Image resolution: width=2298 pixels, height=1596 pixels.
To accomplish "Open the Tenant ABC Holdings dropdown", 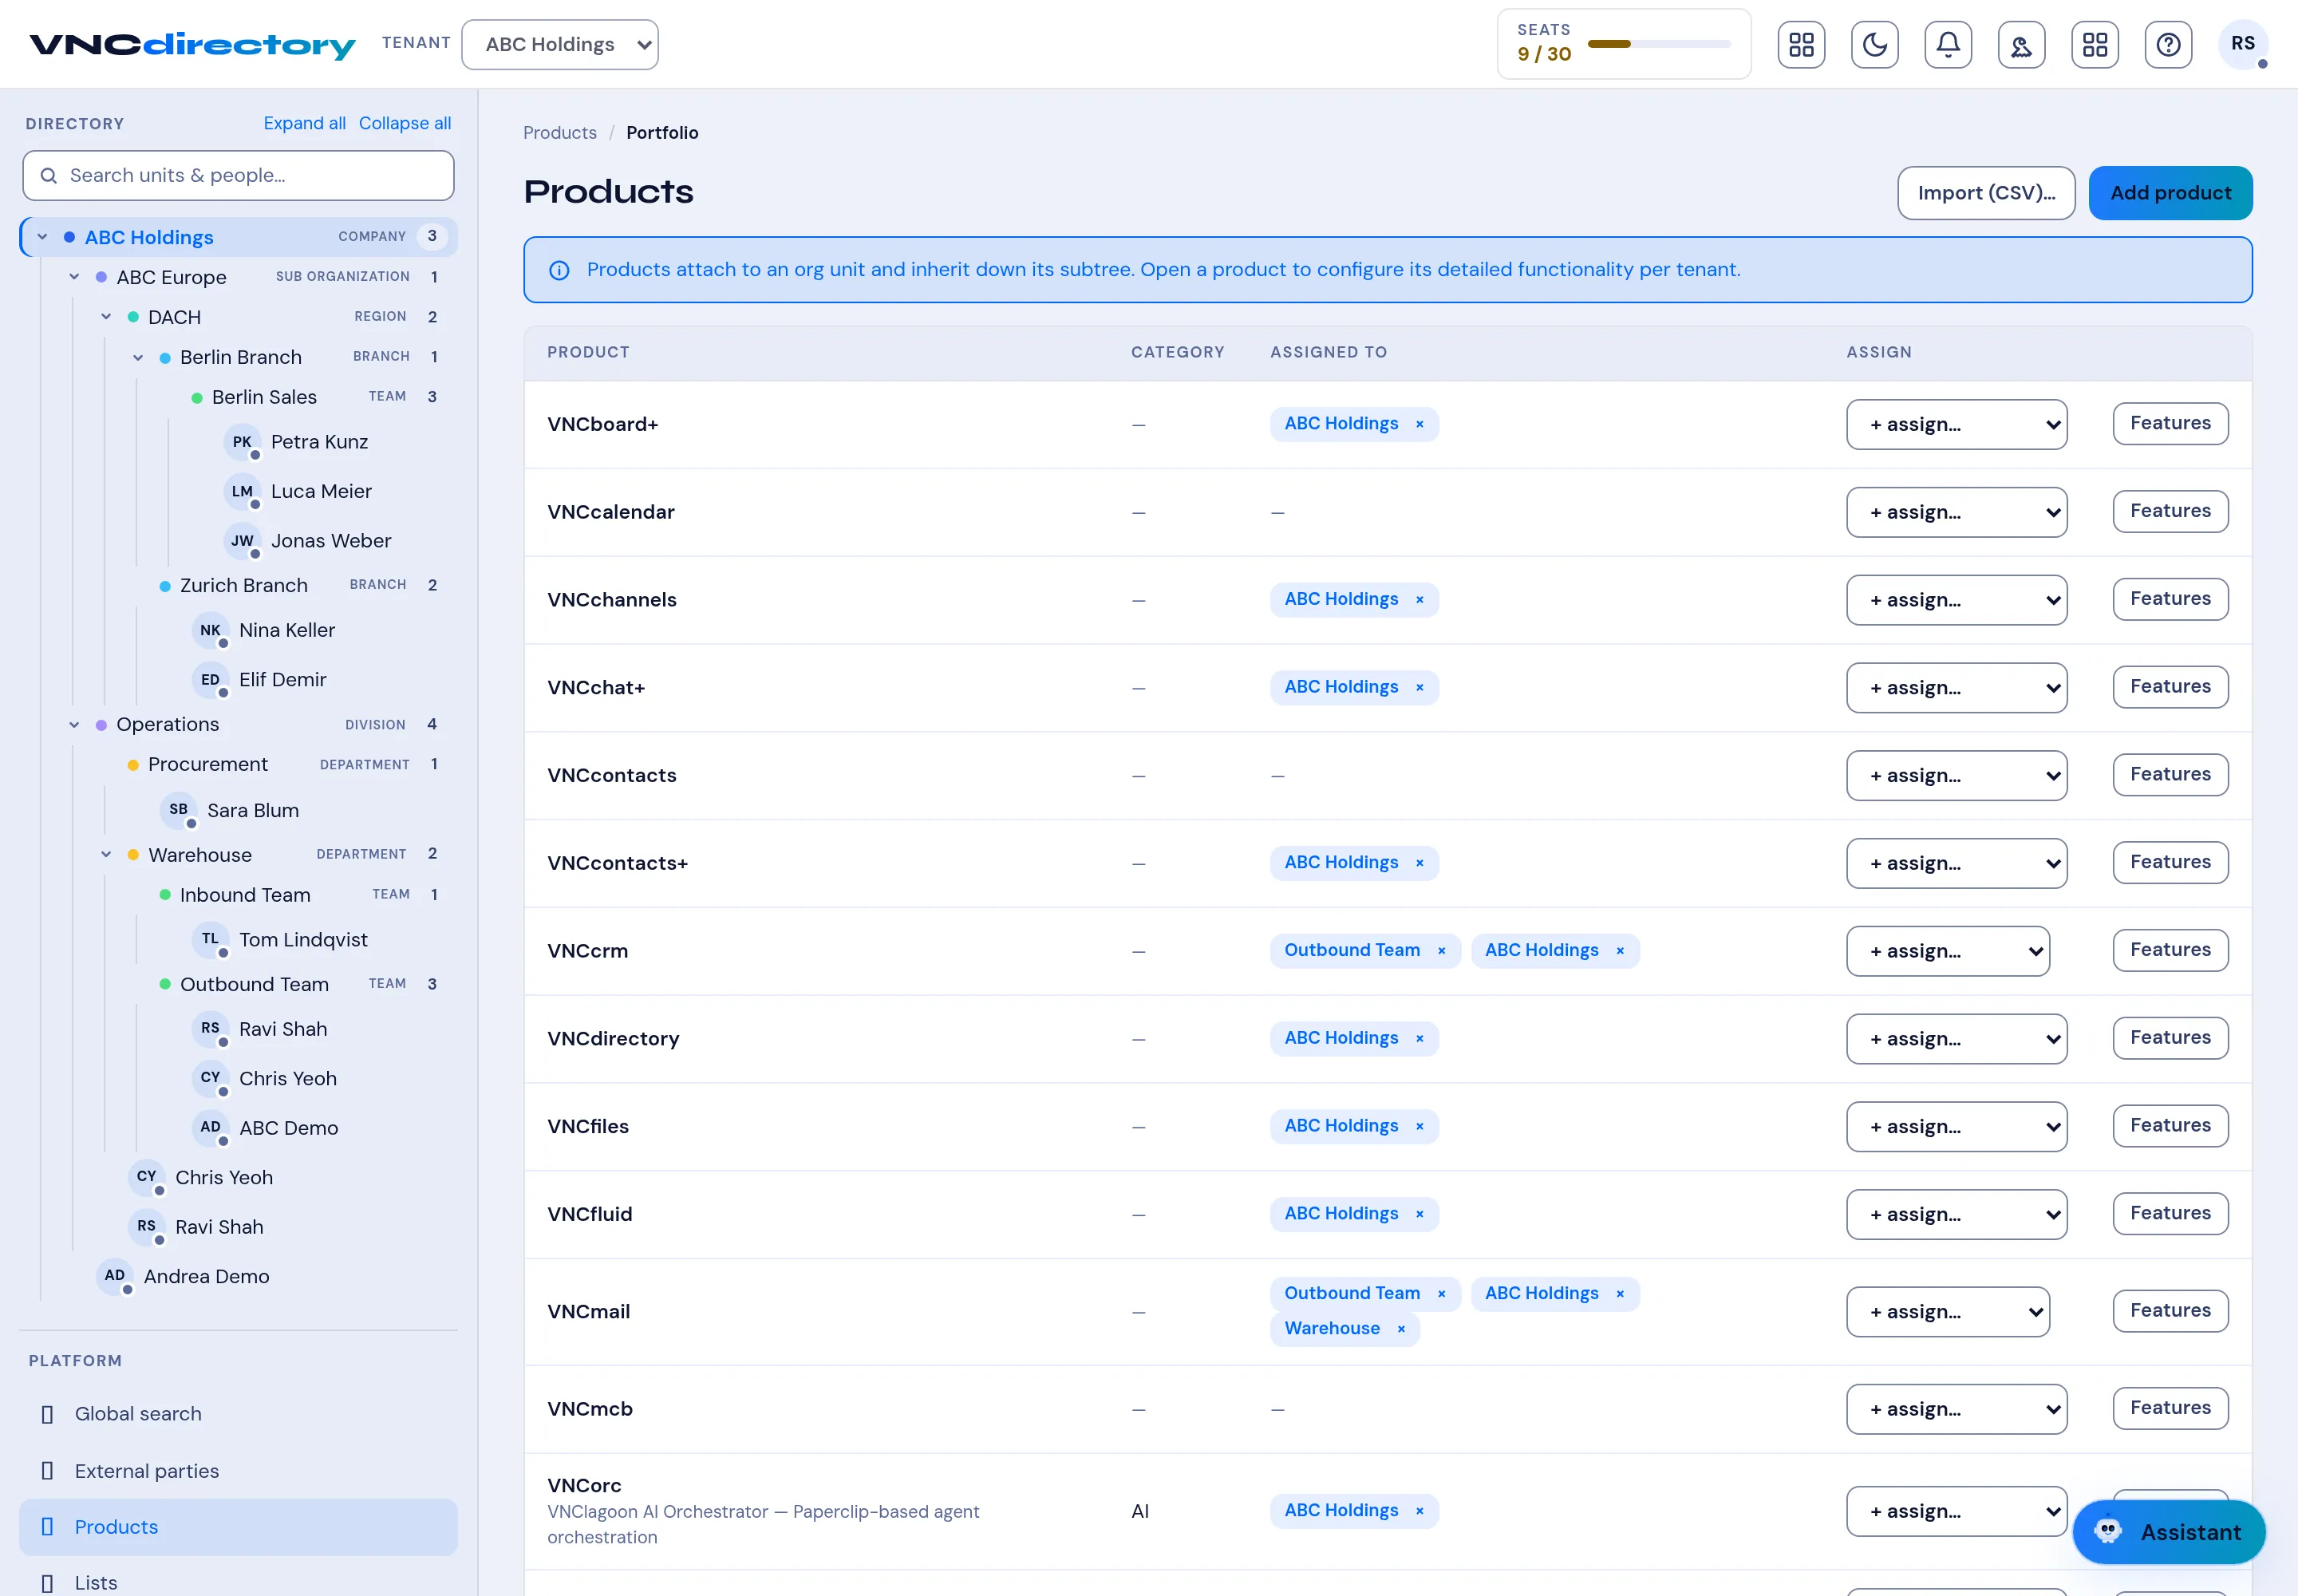I will [560, 45].
